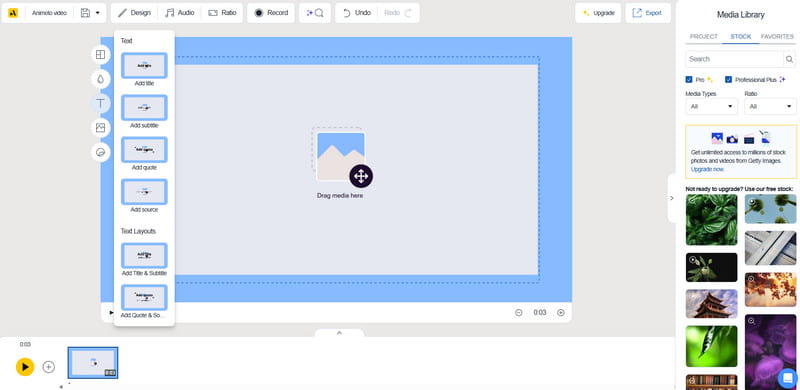Play the video from the timeline

tap(25, 367)
